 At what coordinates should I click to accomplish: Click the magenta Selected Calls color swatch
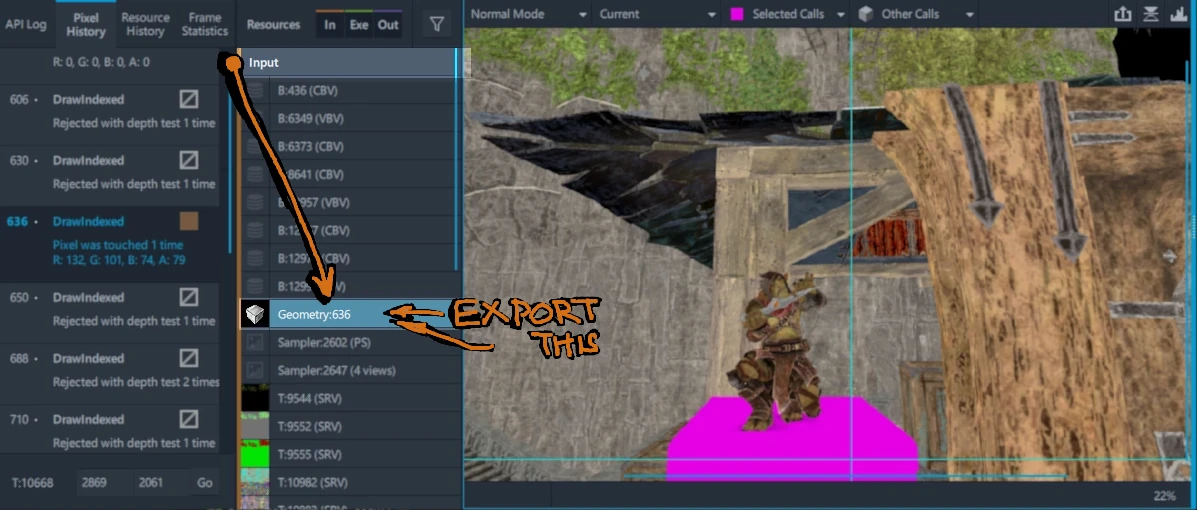click(x=737, y=14)
